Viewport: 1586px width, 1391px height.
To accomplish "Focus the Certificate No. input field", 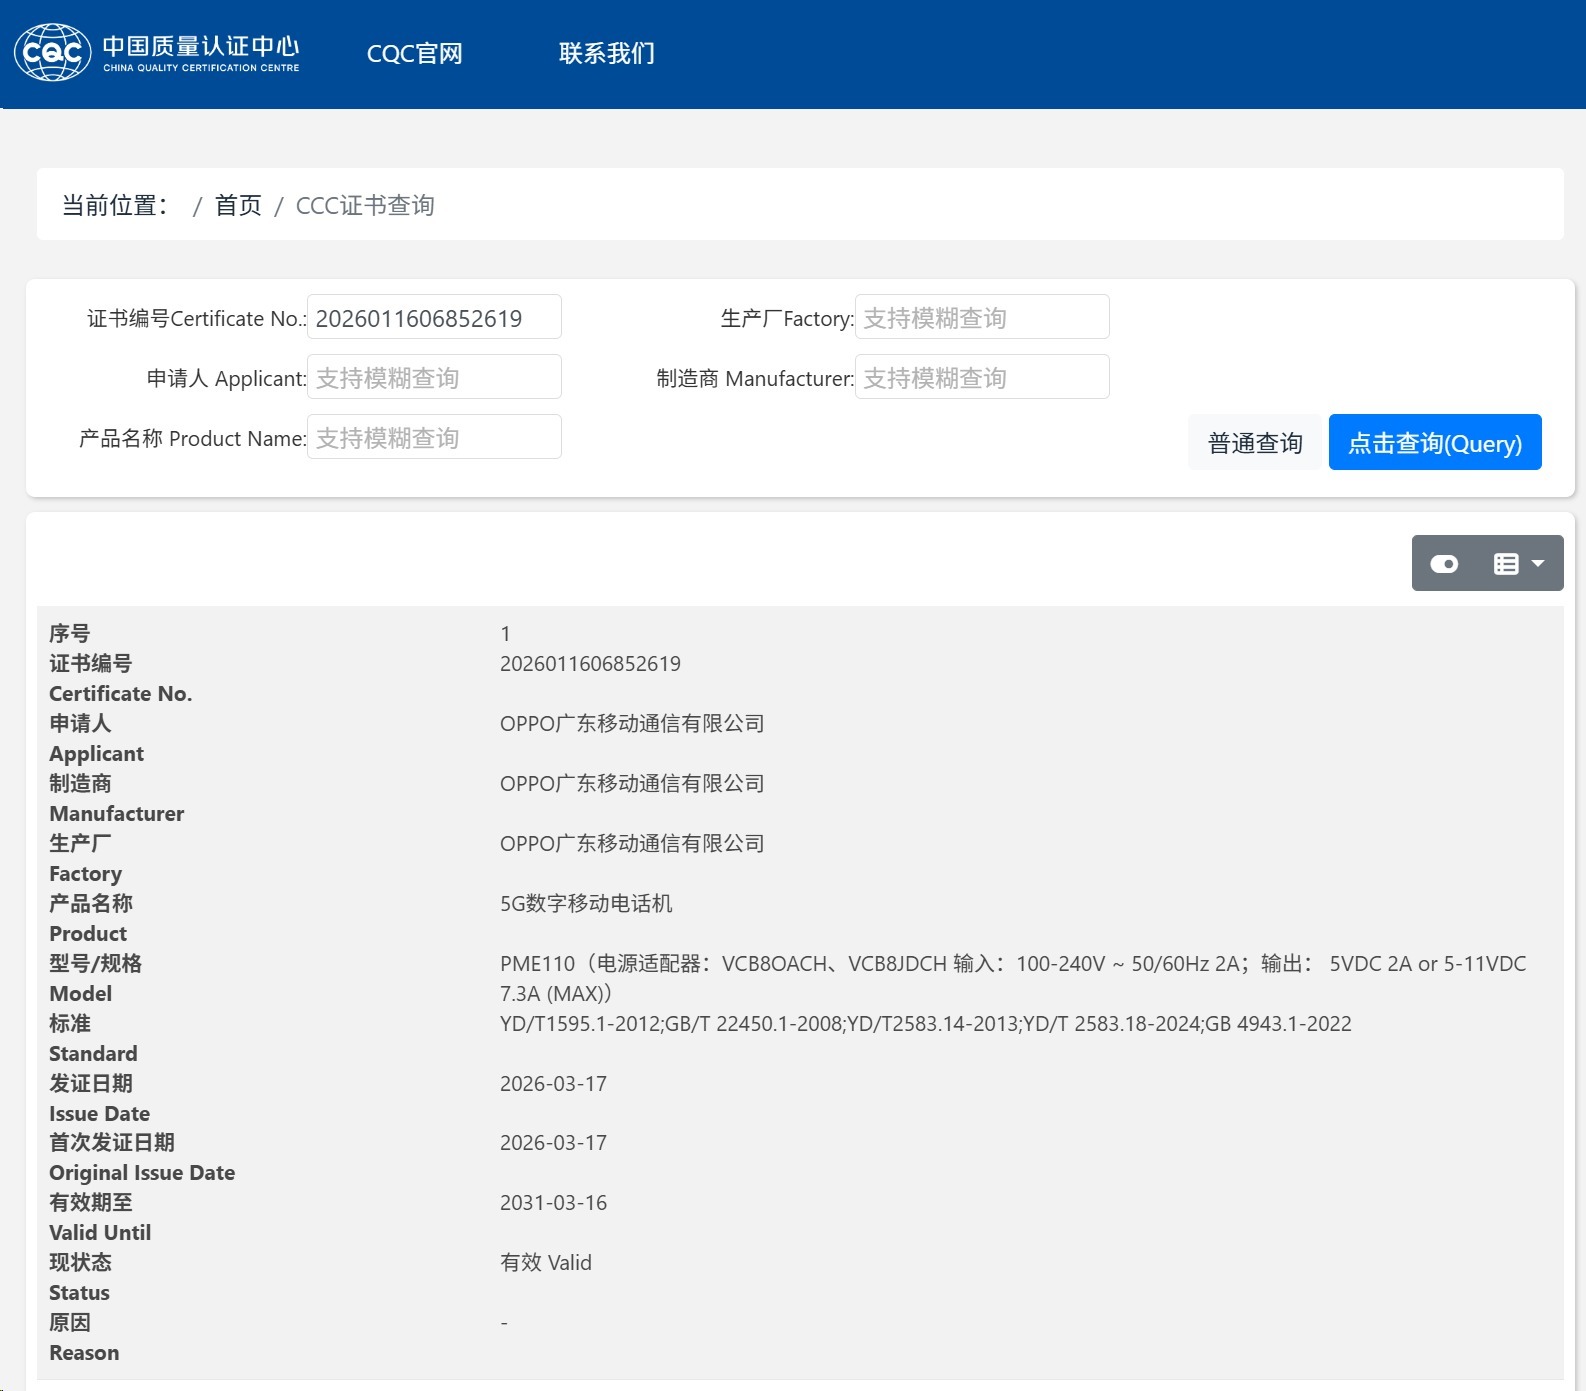I will [434, 318].
